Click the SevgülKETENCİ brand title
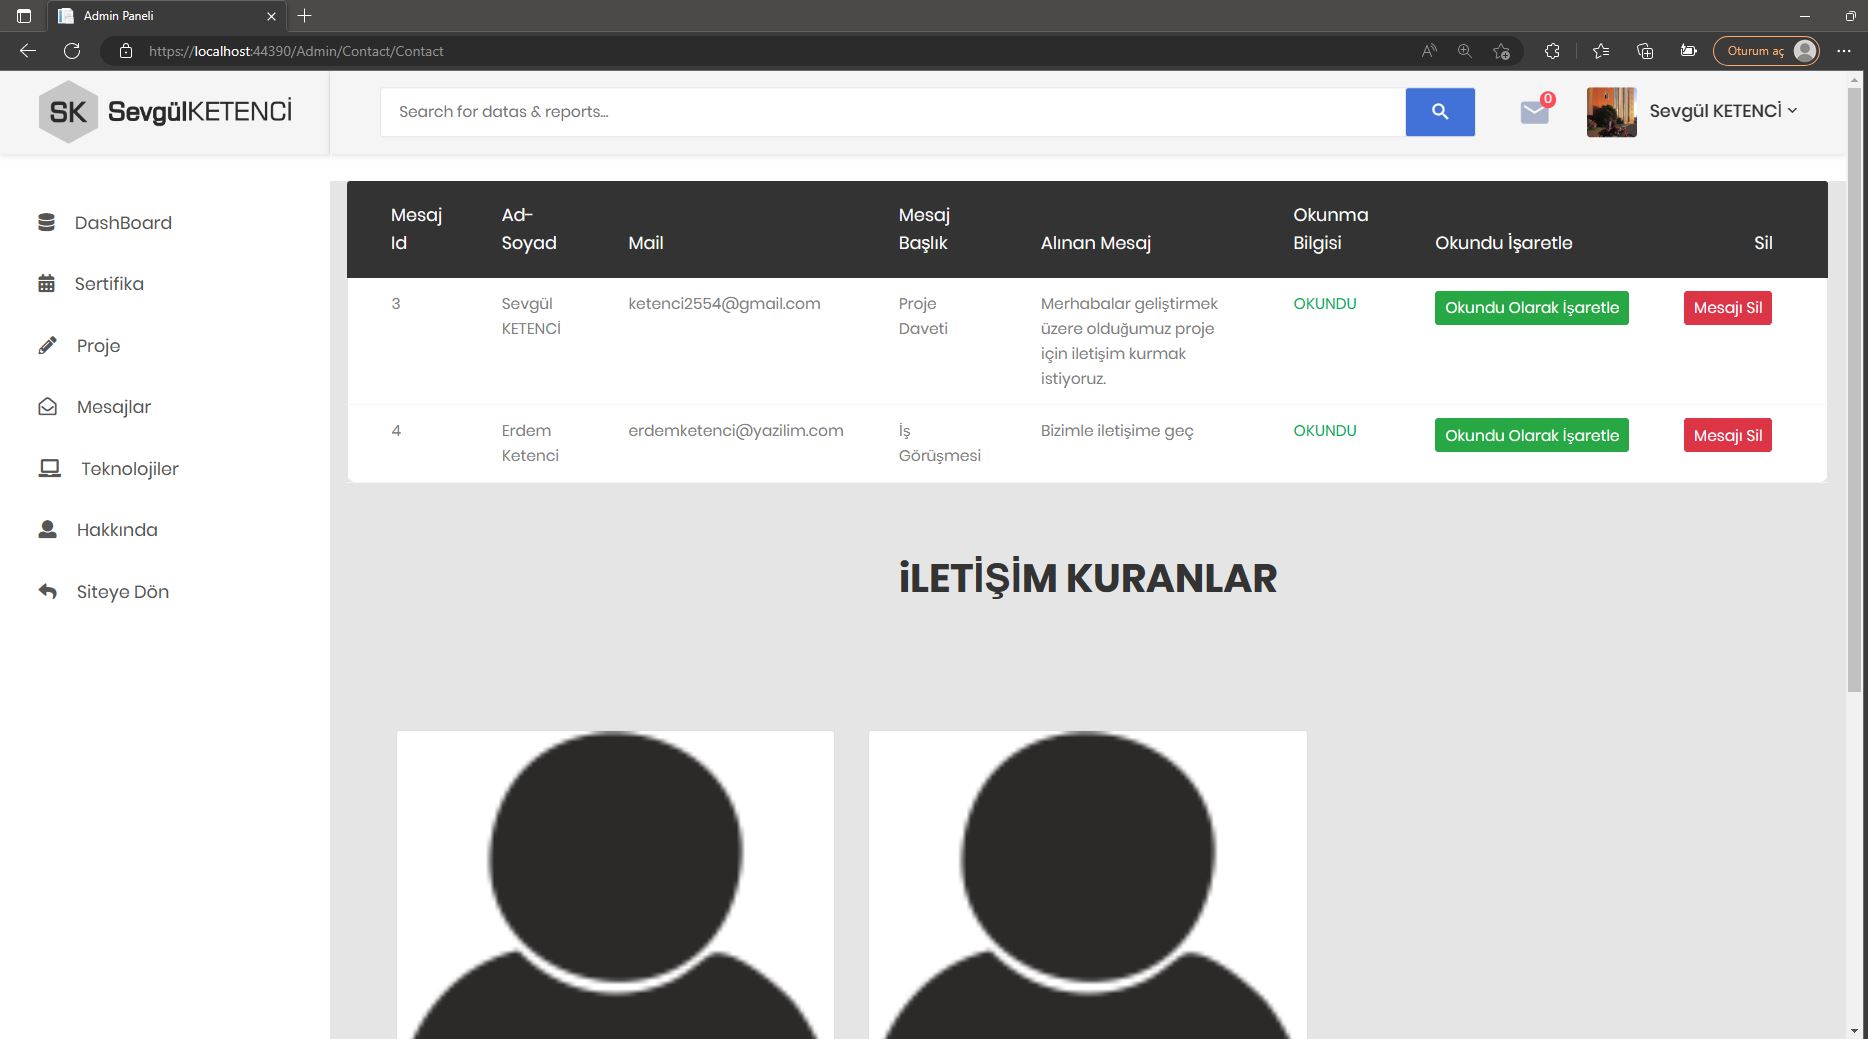 point(200,111)
